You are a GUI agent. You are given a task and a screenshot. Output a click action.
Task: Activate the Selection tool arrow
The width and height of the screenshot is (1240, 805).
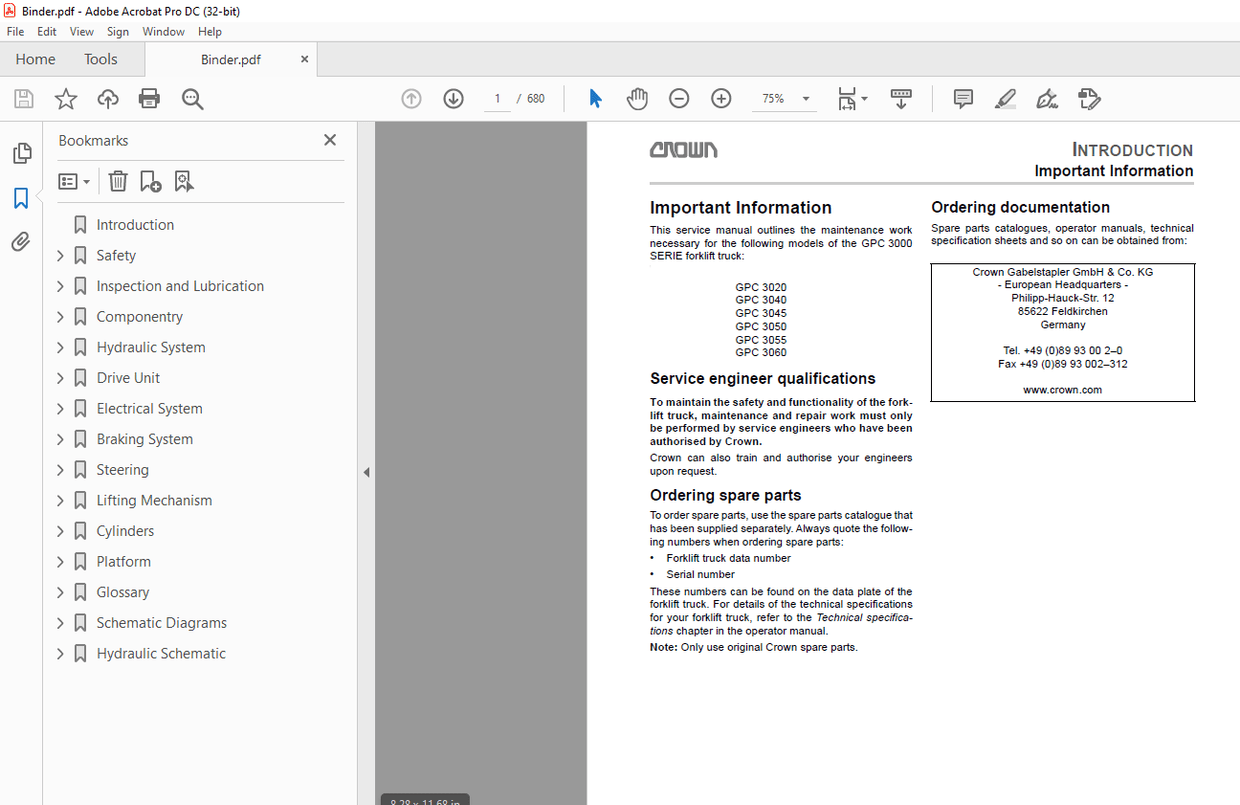tap(595, 98)
